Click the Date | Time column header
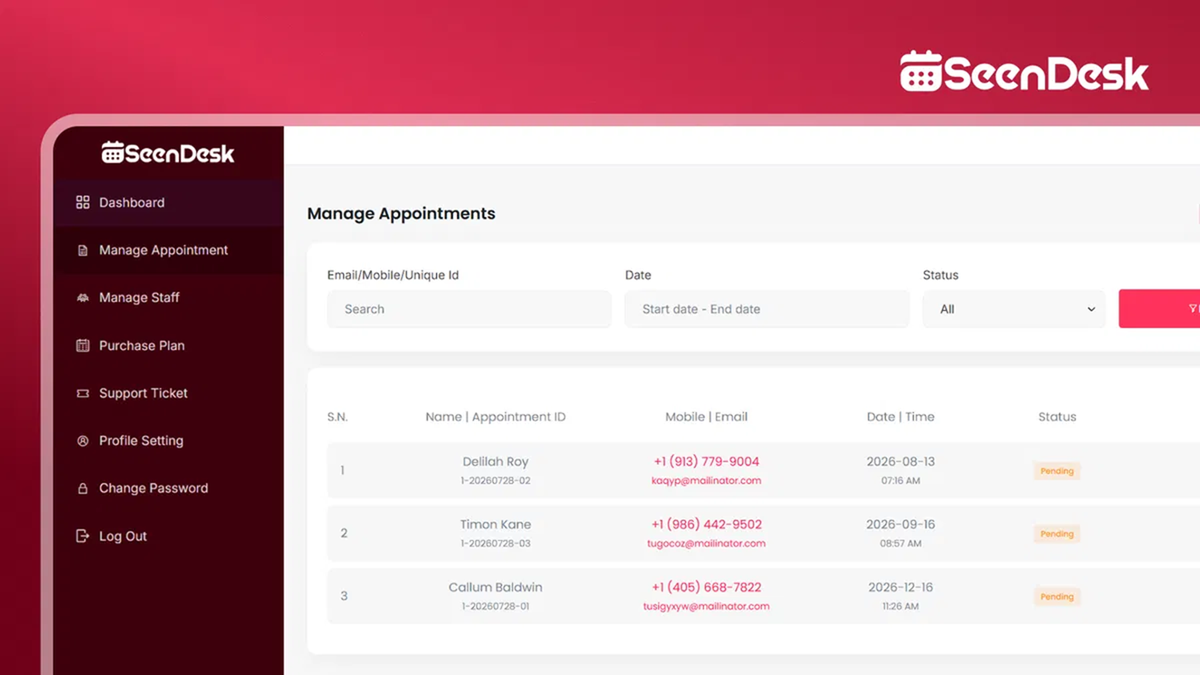 pyautogui.click(x=900, y=417)
